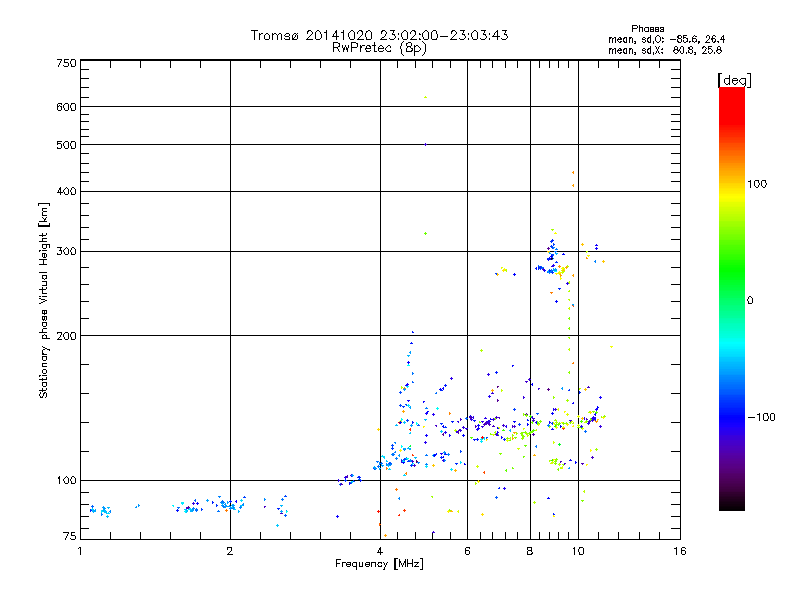
Task: Click the y-axis label '75'
Action: coord(70,536)
